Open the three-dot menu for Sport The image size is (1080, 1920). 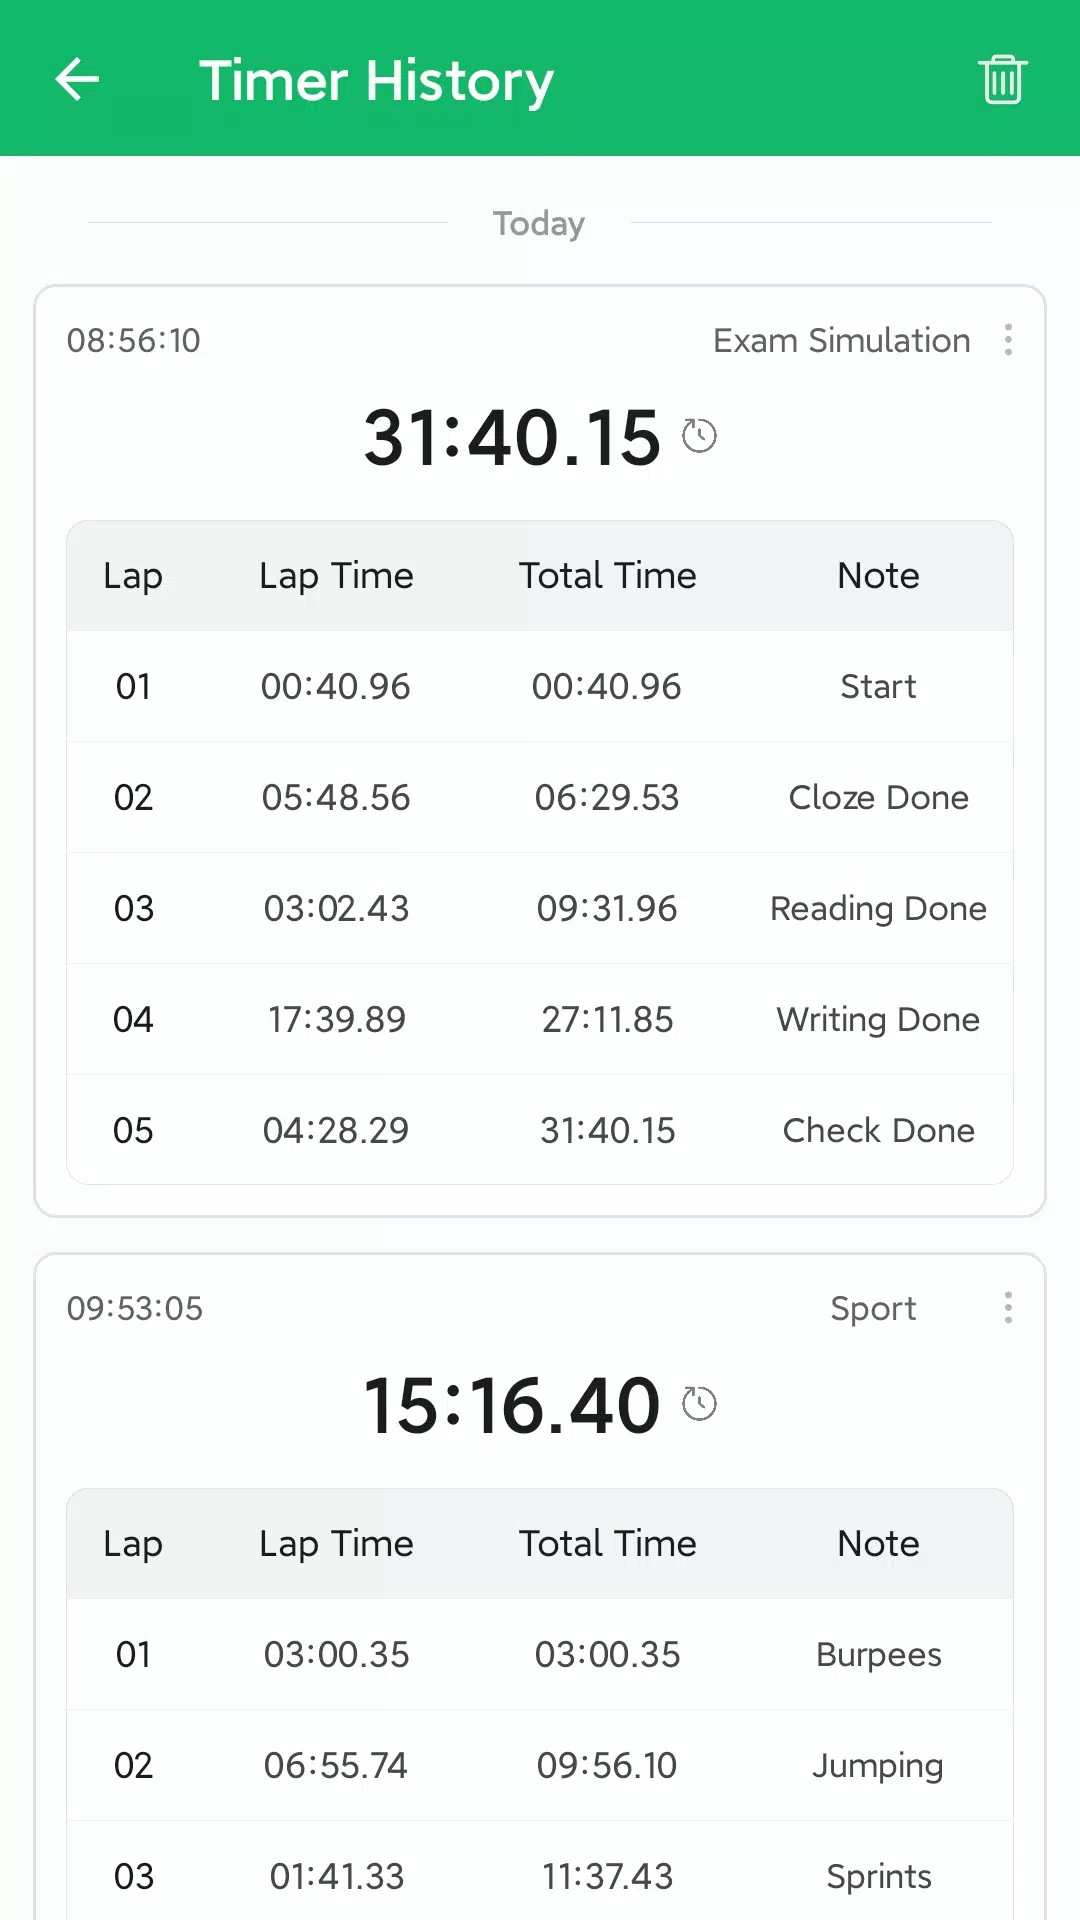pos(1008,1308)
